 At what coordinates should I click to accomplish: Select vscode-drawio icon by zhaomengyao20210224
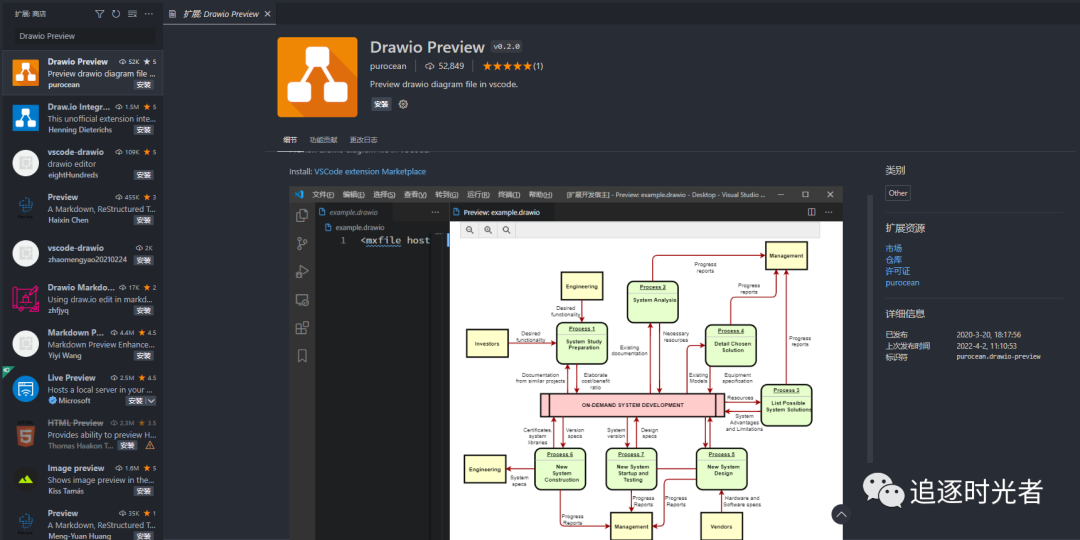25,253
